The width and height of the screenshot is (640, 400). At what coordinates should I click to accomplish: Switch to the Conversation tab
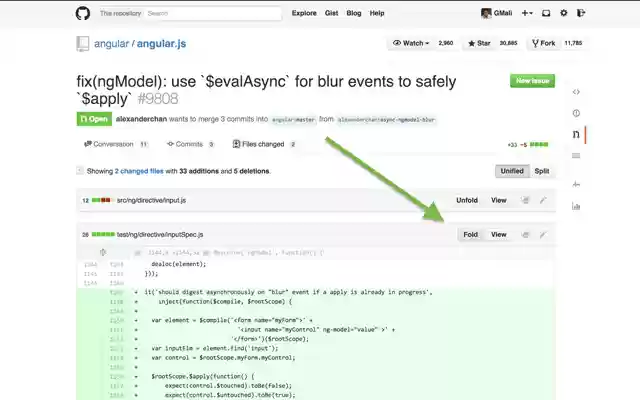click(x=116, y=144)
